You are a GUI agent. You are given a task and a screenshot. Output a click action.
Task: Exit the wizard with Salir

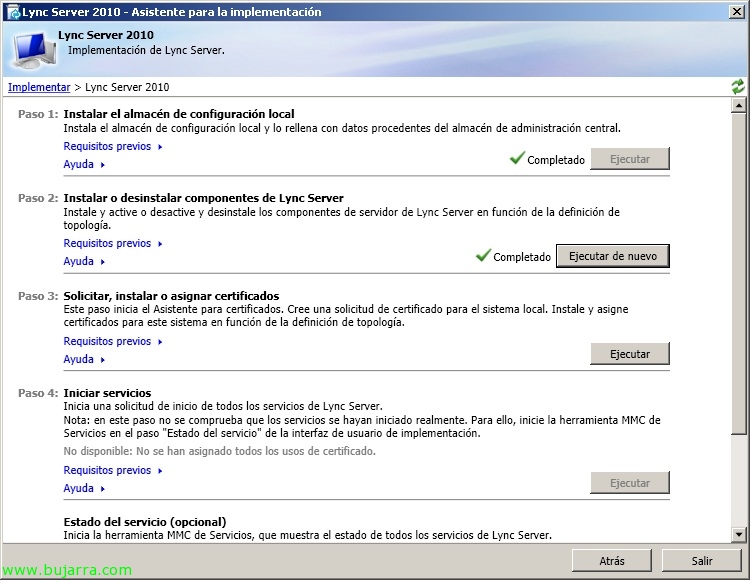coord(702,560)
